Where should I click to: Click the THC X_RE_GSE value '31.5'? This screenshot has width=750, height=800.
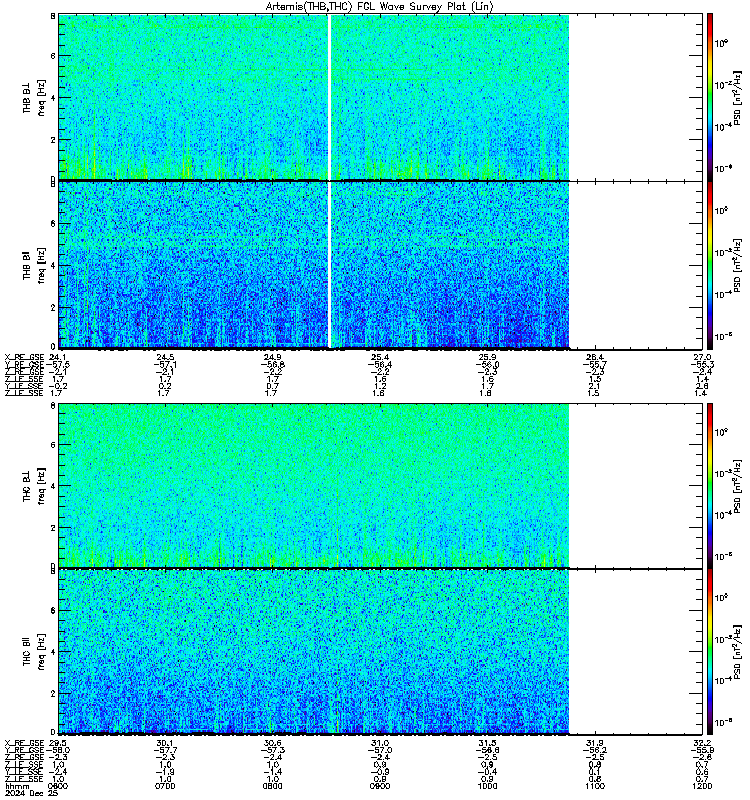click(x=487, y=743)
